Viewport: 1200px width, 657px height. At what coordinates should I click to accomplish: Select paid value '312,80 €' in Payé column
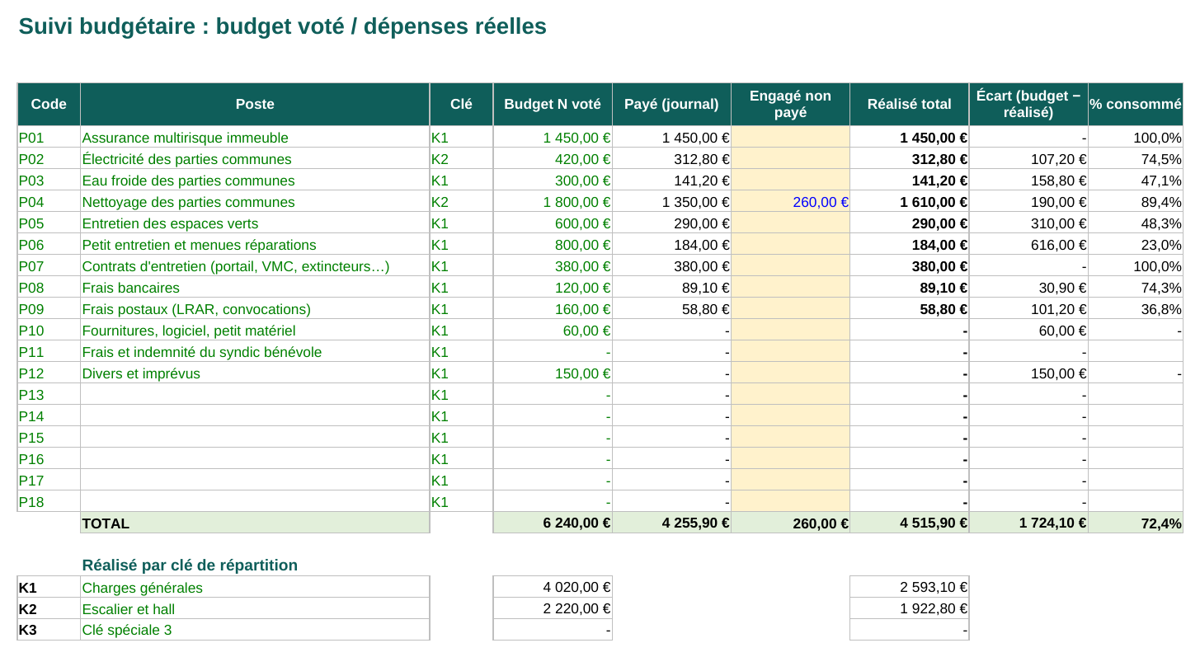point(671,159)
